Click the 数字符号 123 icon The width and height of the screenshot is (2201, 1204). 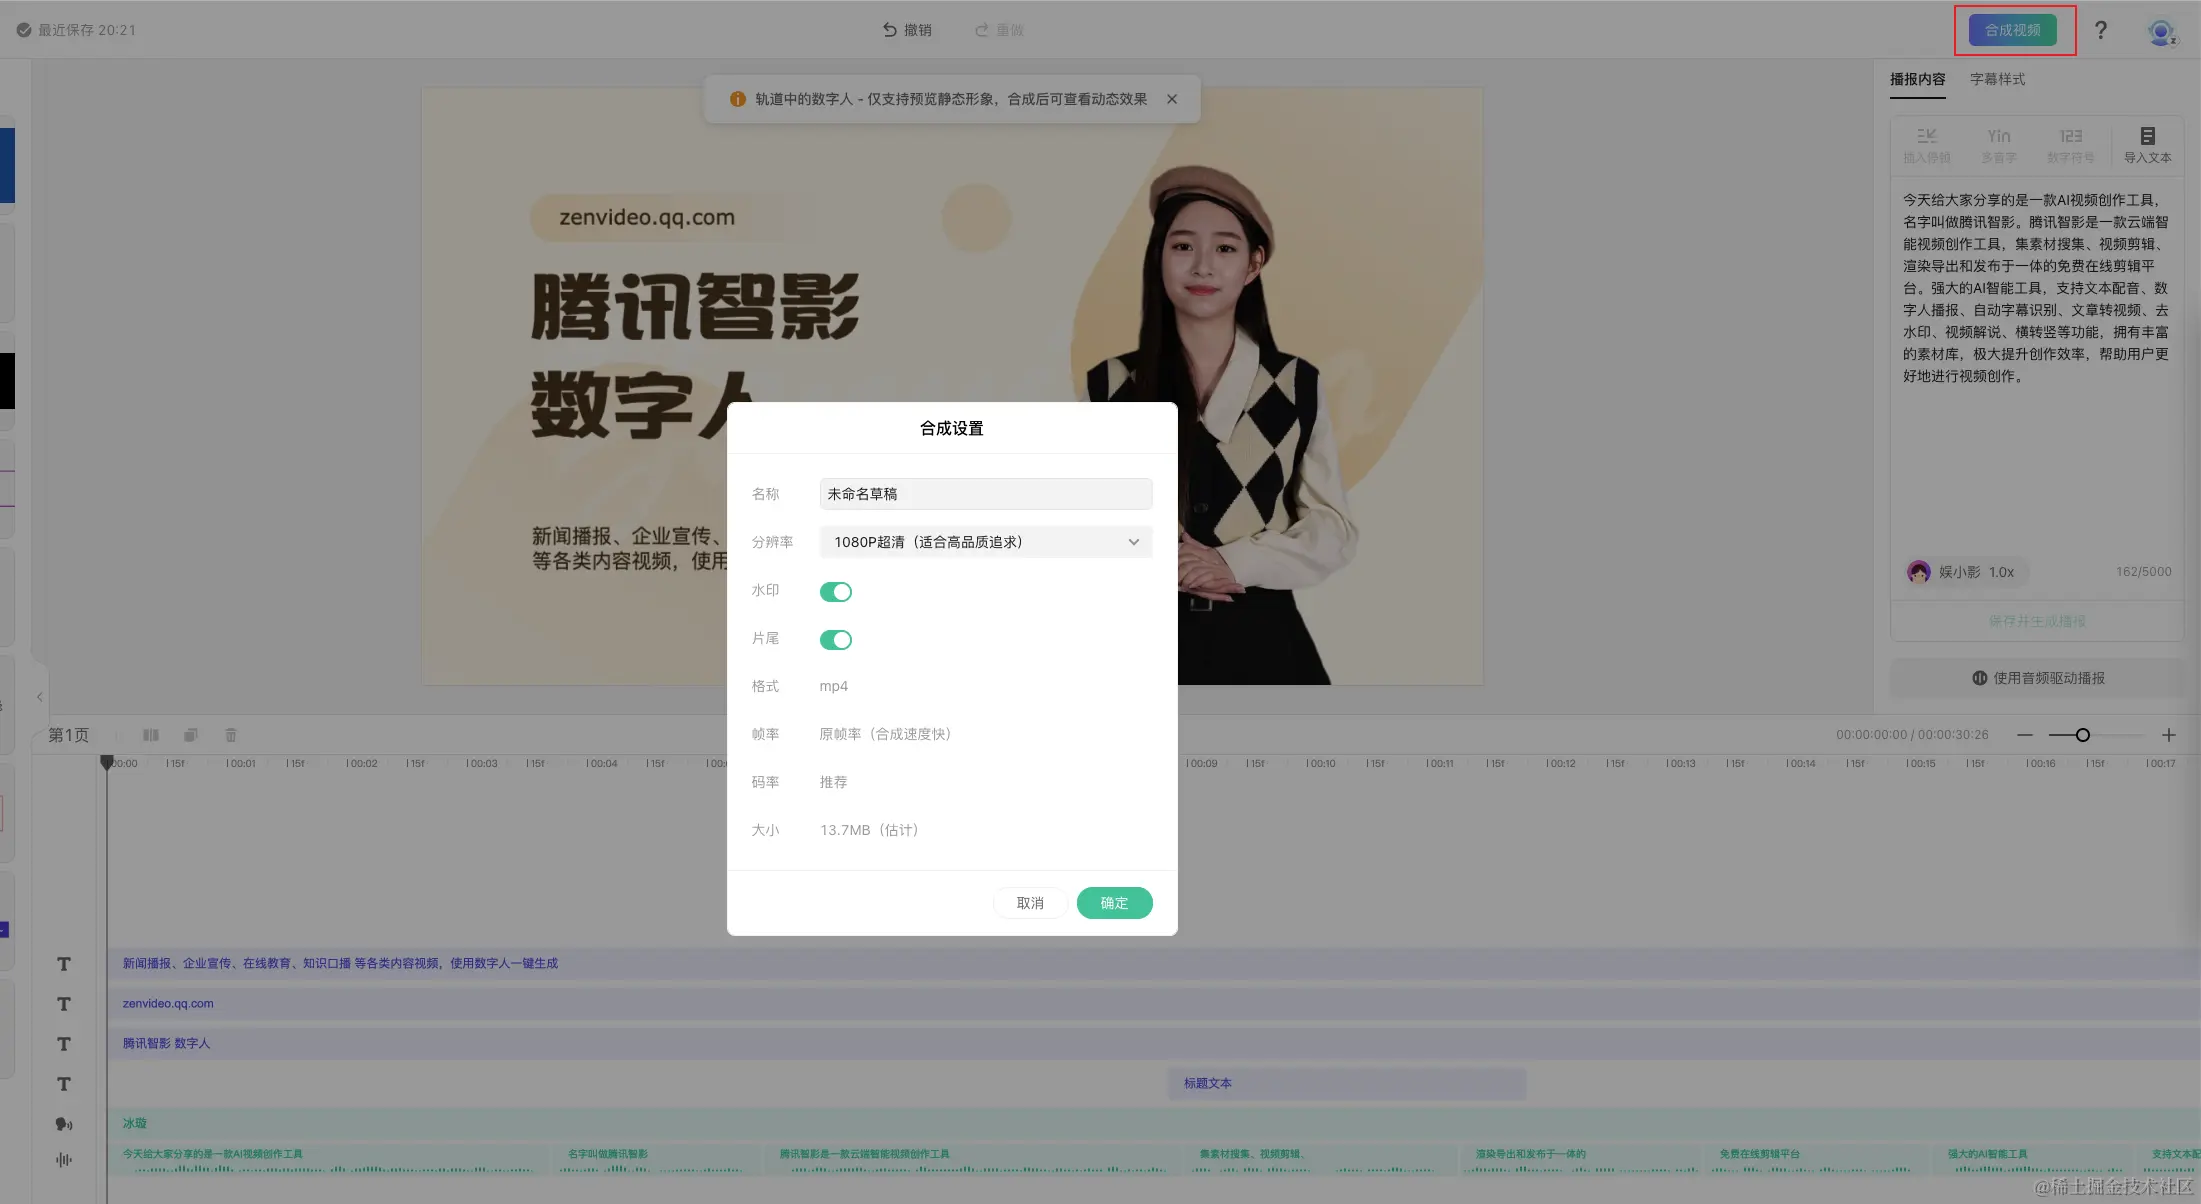pos(2070,145)
